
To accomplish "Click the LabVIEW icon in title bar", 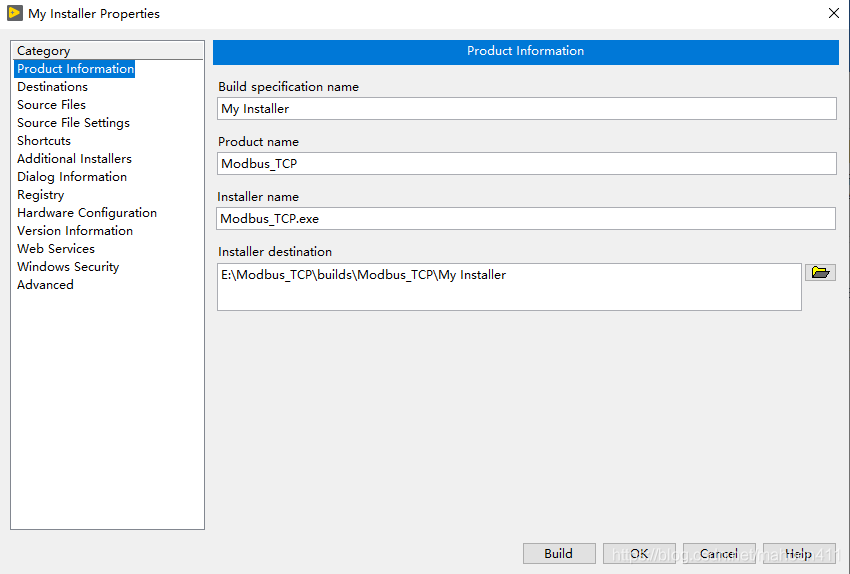I will pyautogui.click(x=15, y=13).
